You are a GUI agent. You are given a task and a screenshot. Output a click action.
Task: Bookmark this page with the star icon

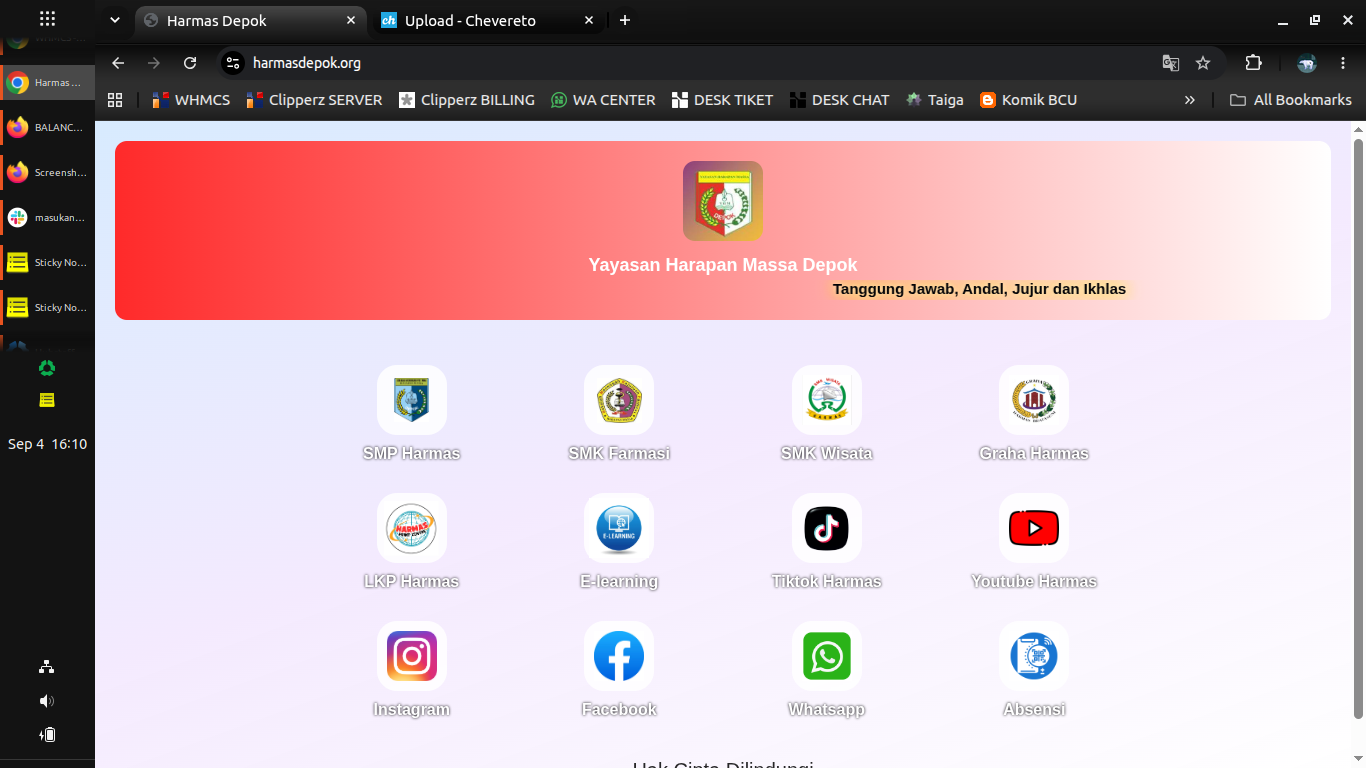point(1203,63)
